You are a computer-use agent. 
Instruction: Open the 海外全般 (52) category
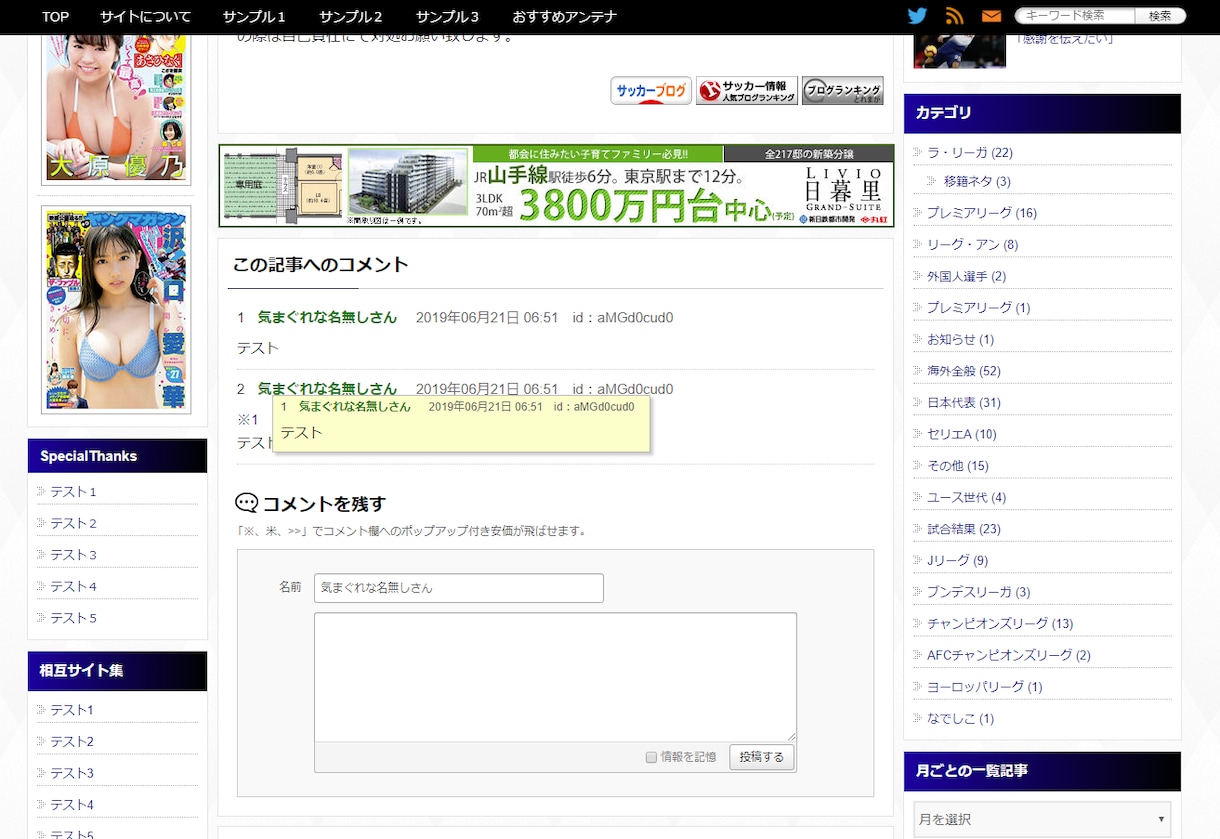(964, 371)
